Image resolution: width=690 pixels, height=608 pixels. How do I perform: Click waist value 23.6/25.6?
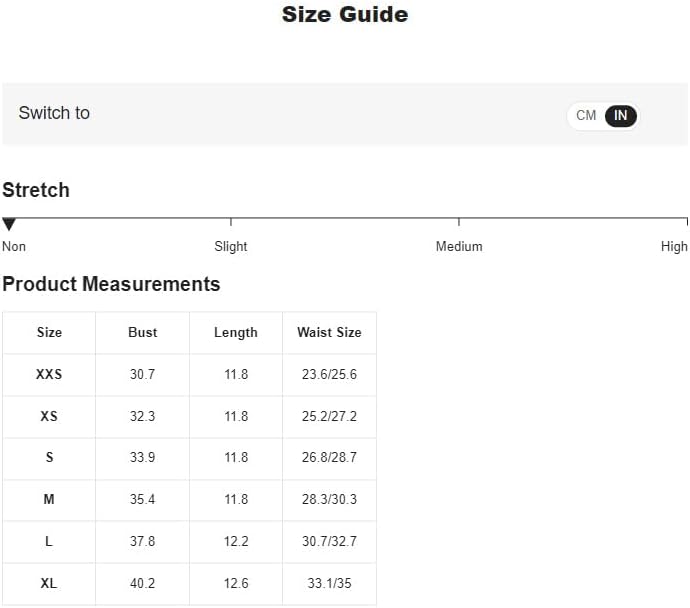coord(329,374)
